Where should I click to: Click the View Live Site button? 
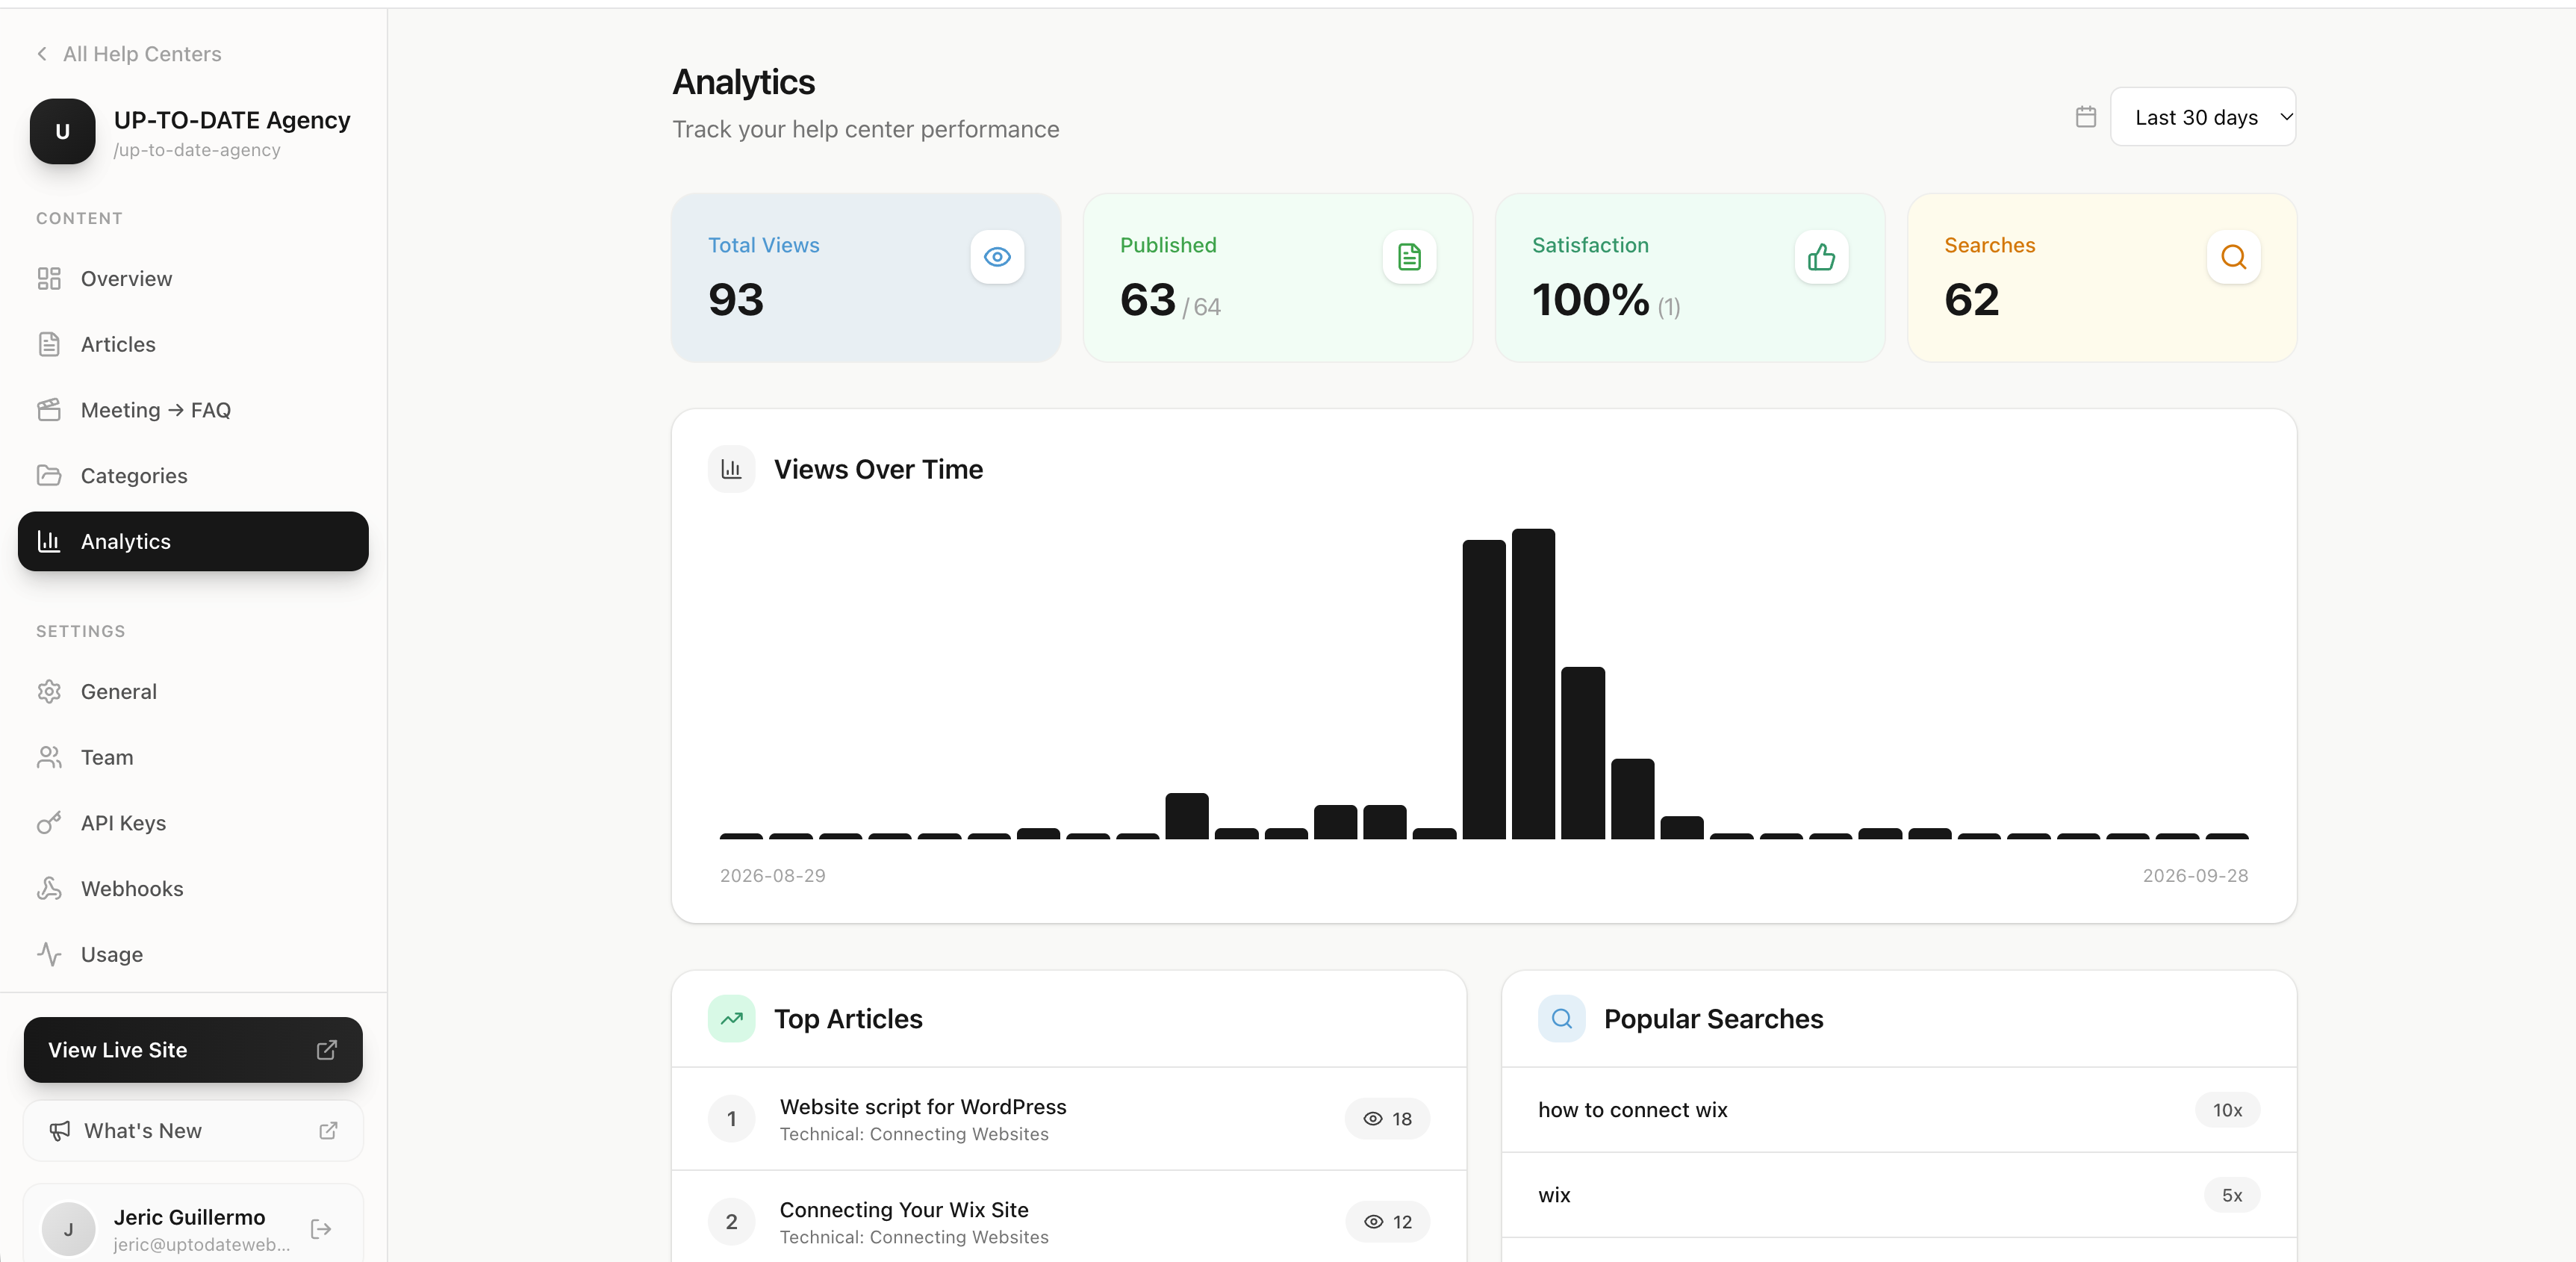point(193,1050)
